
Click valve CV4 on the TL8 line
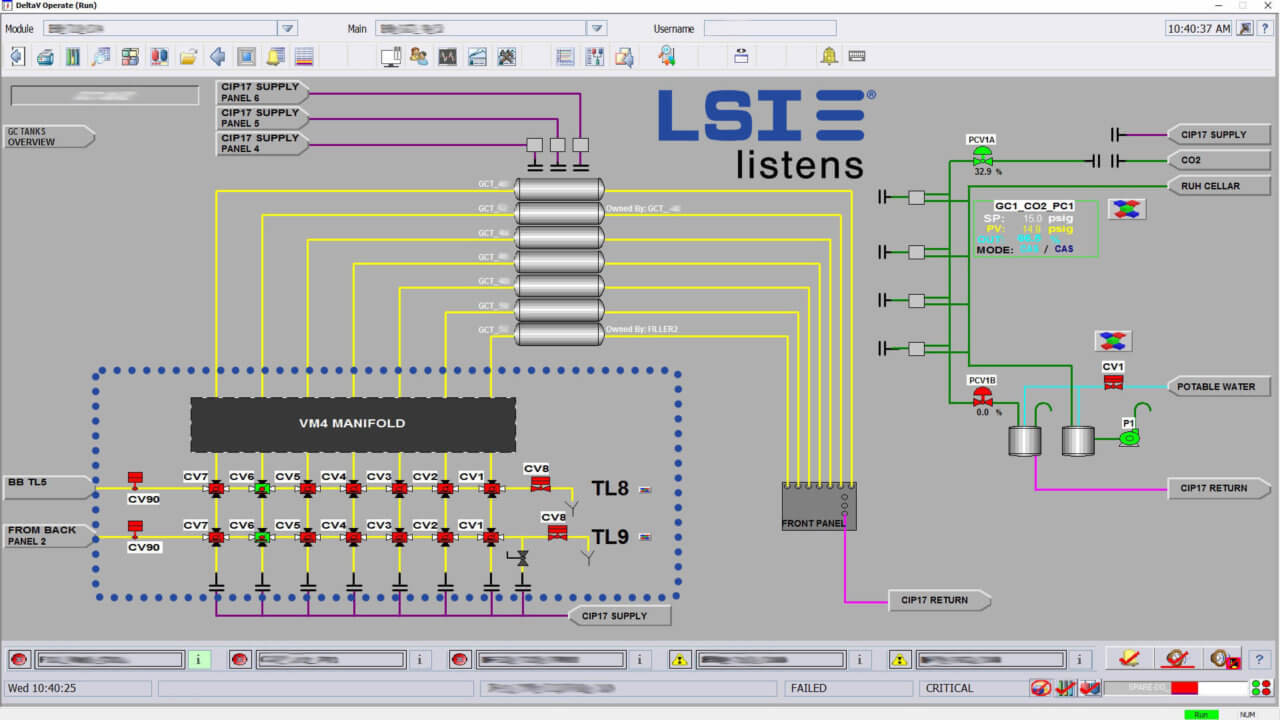click(x=354, y=488)
